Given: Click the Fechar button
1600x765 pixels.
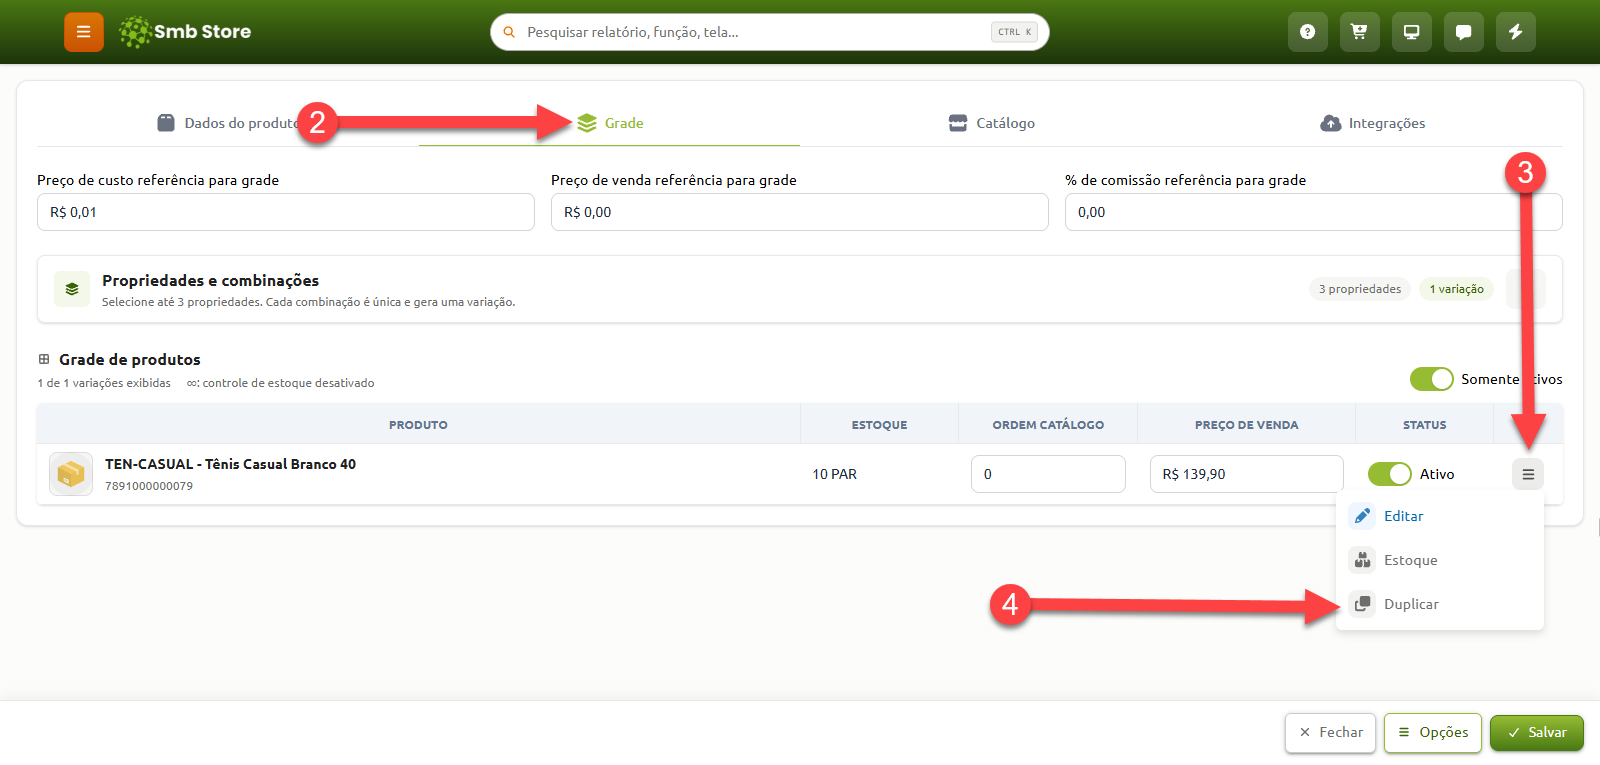Looking at the screenshot, I should pos(1331,733).
